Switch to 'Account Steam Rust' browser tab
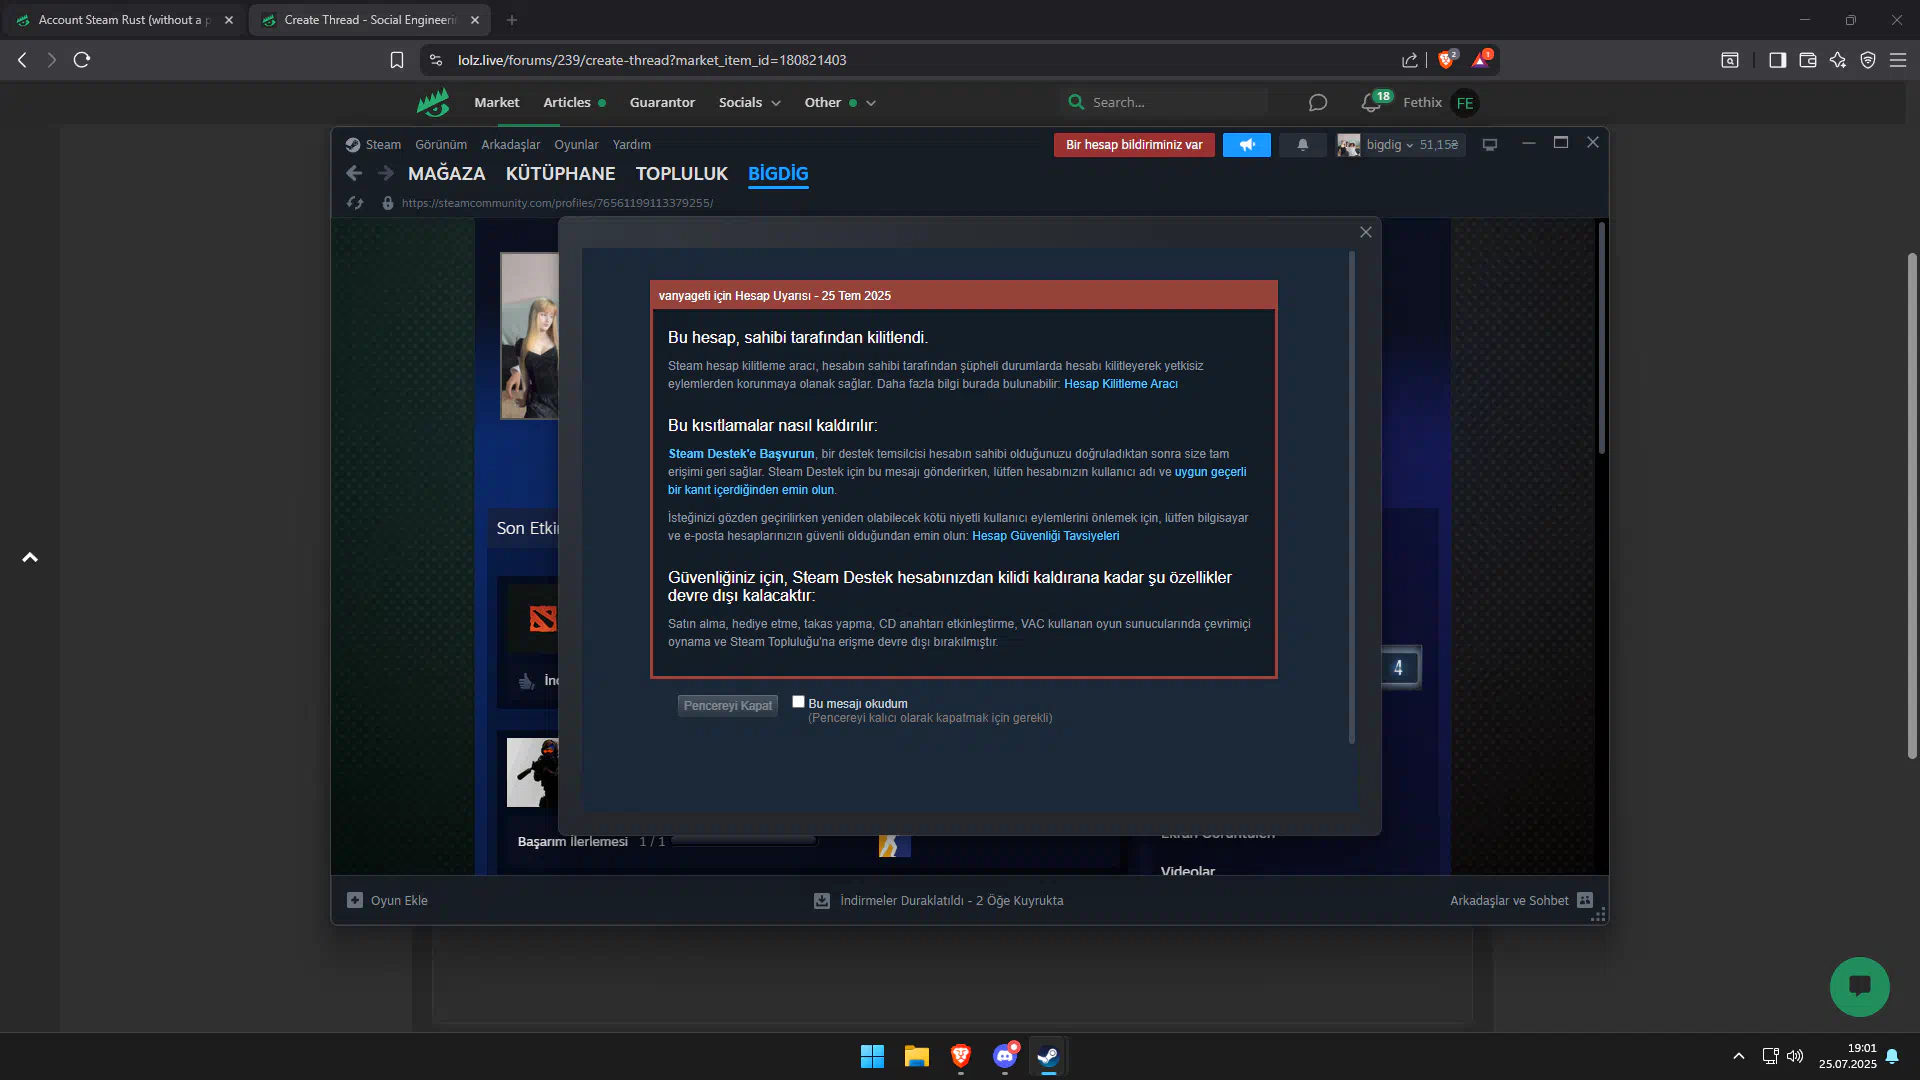Viewport: 1920px width, 1080px height. click(x=125, y=20)
